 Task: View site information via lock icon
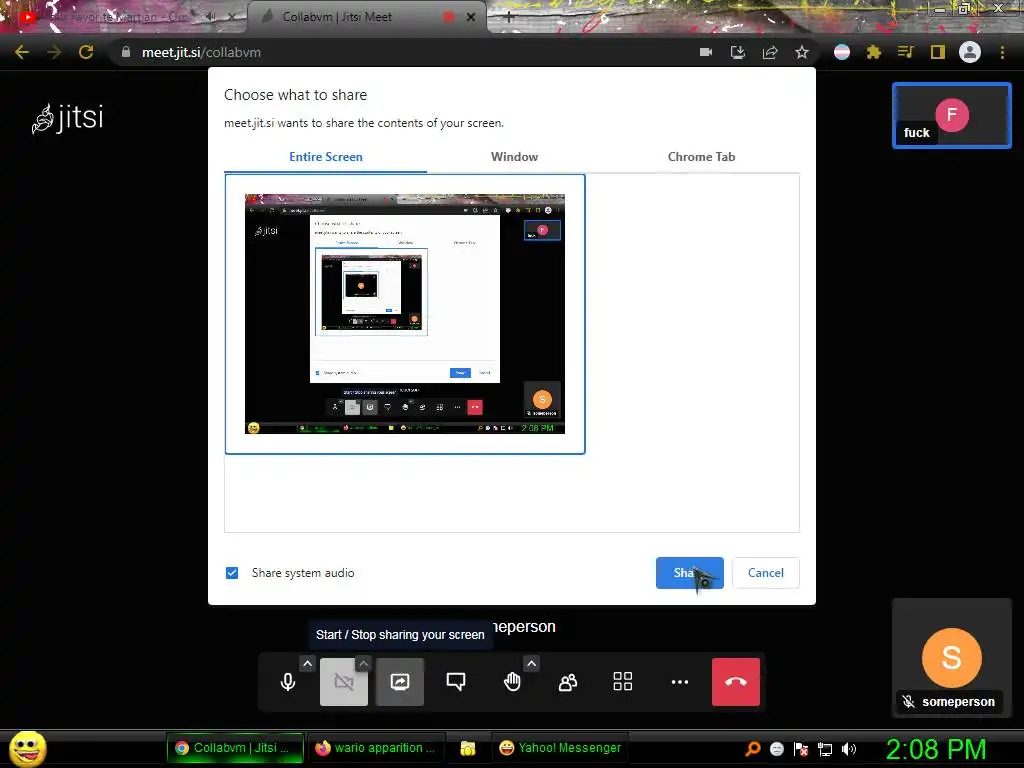click(x=126, y=52)
